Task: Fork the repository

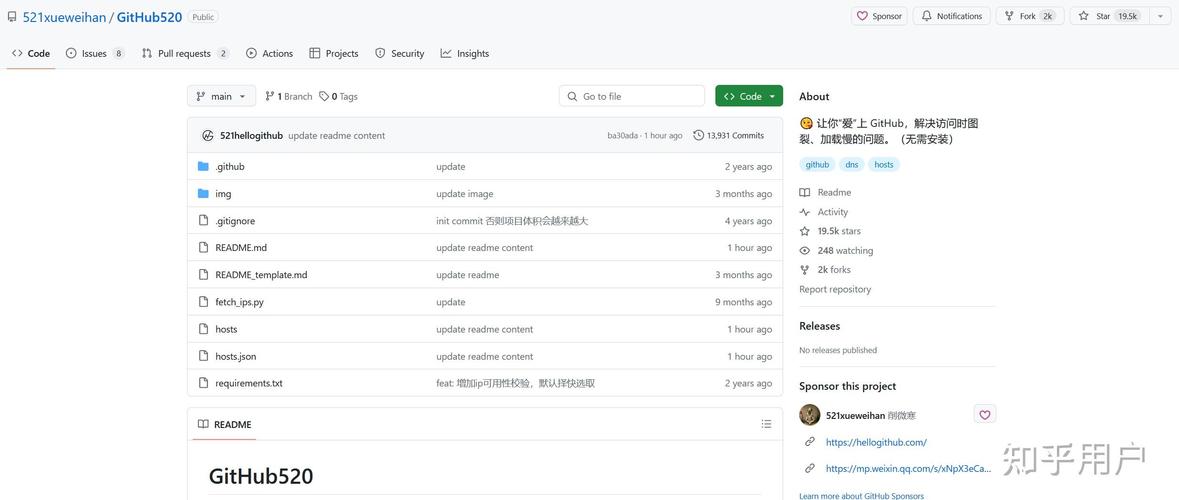Action: coord(1029,16)
